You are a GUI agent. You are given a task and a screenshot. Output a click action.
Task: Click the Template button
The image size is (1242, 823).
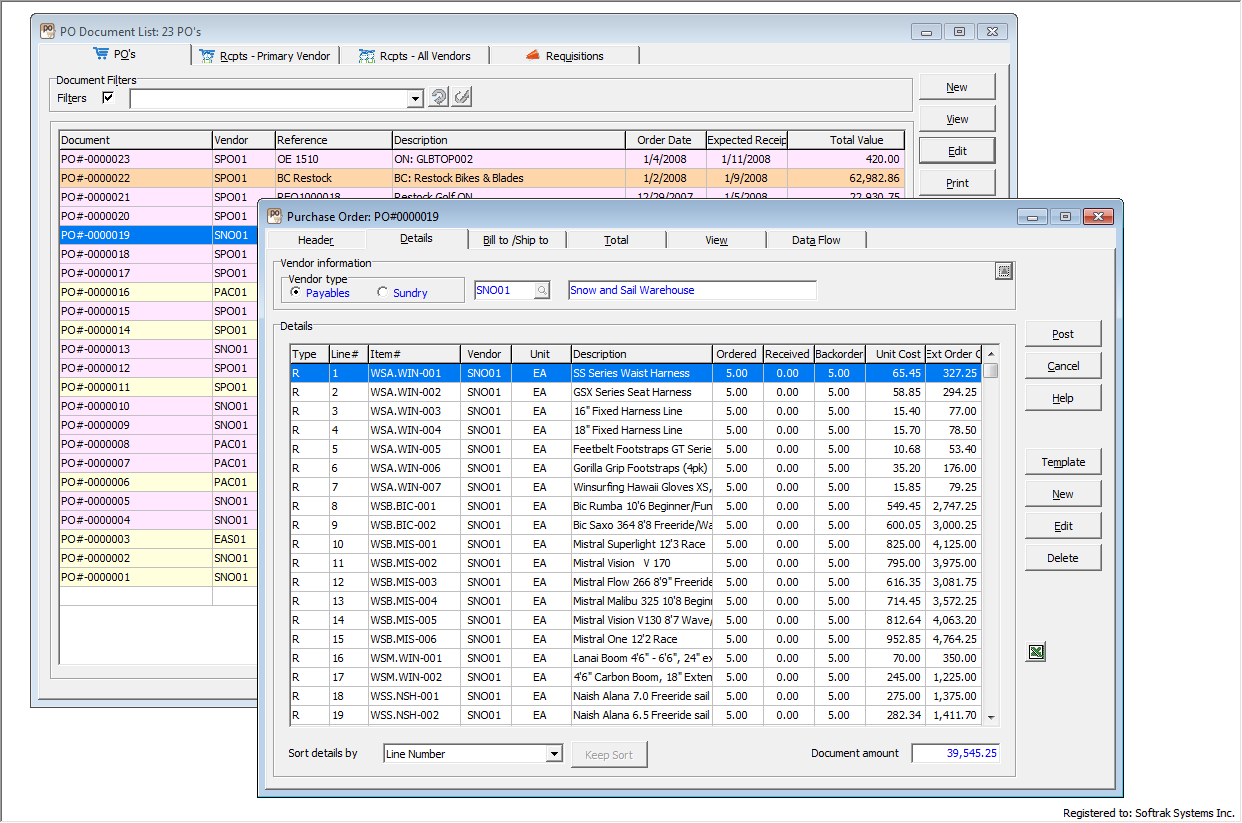pos(1062,462)
